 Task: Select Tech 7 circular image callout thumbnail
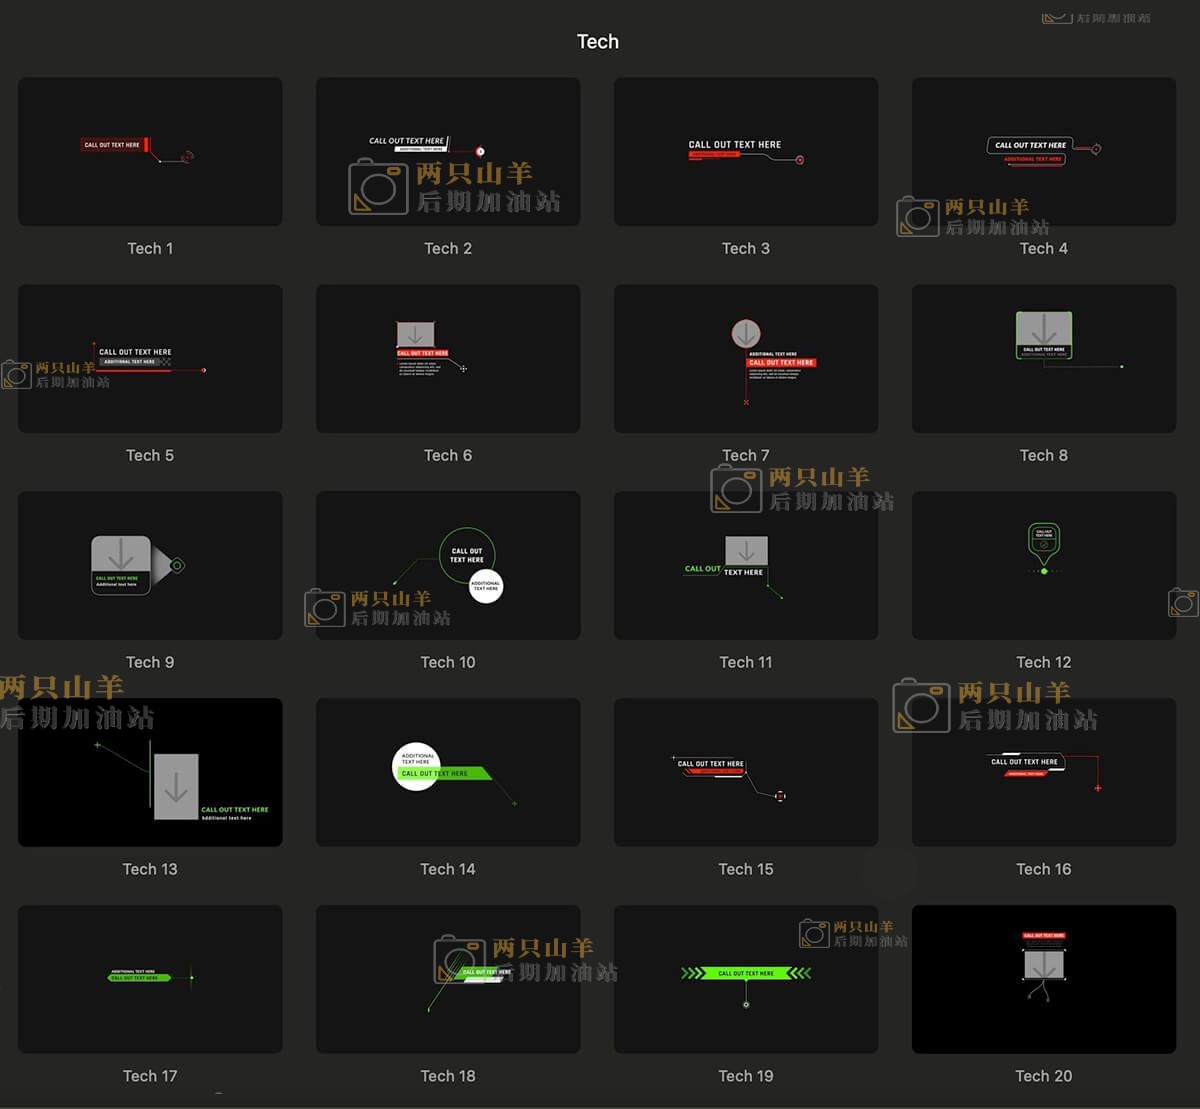(x=746, y=359)
